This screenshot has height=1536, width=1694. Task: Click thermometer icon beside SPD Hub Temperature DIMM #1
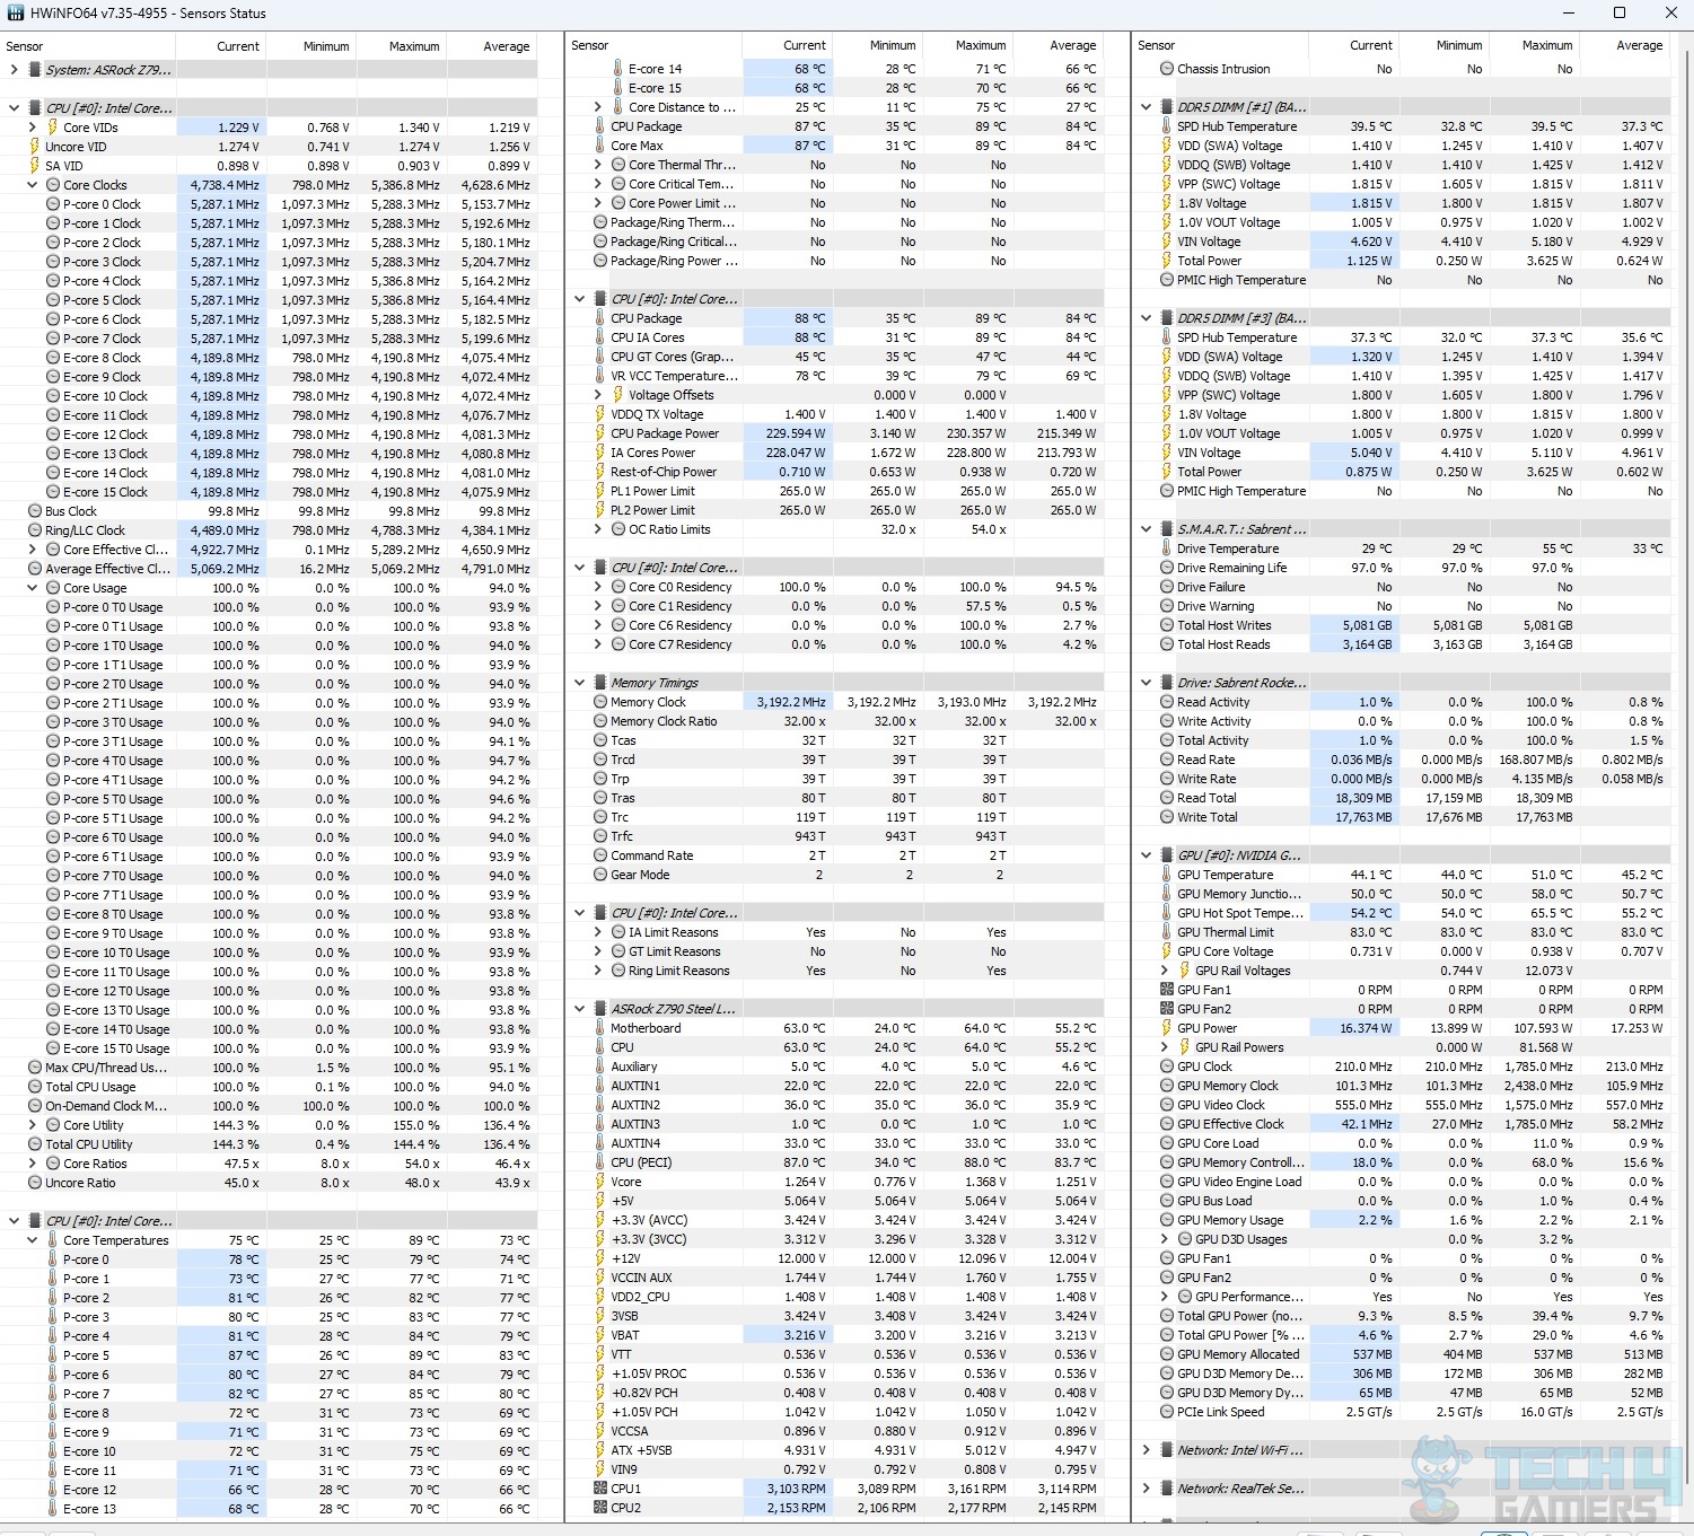pyautogui.click(x=1166, y=126)
